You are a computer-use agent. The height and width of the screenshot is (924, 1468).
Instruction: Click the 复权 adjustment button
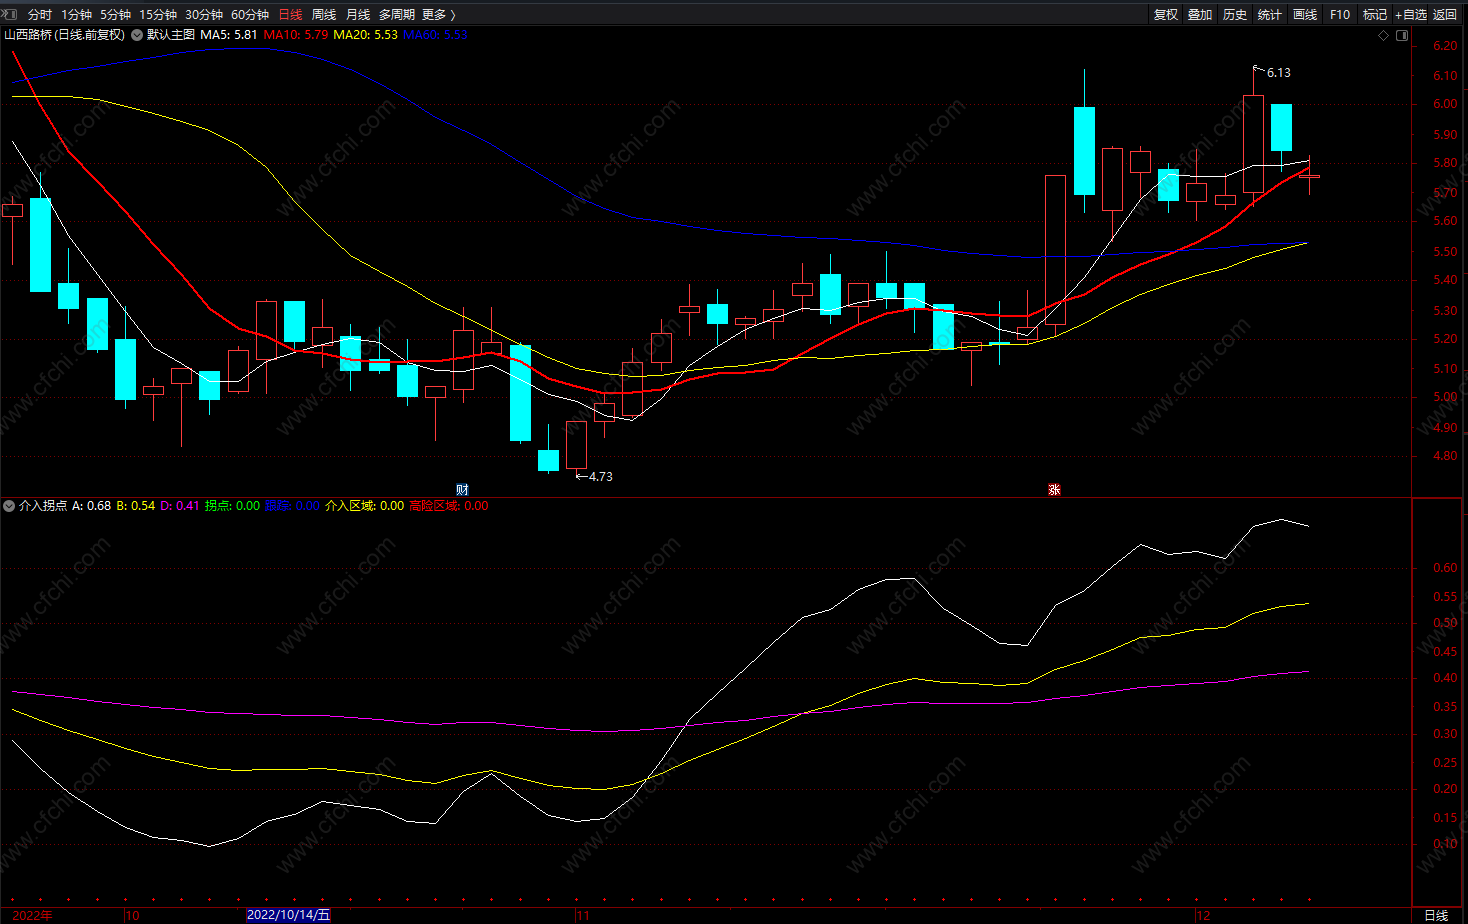click(1166, 15)
